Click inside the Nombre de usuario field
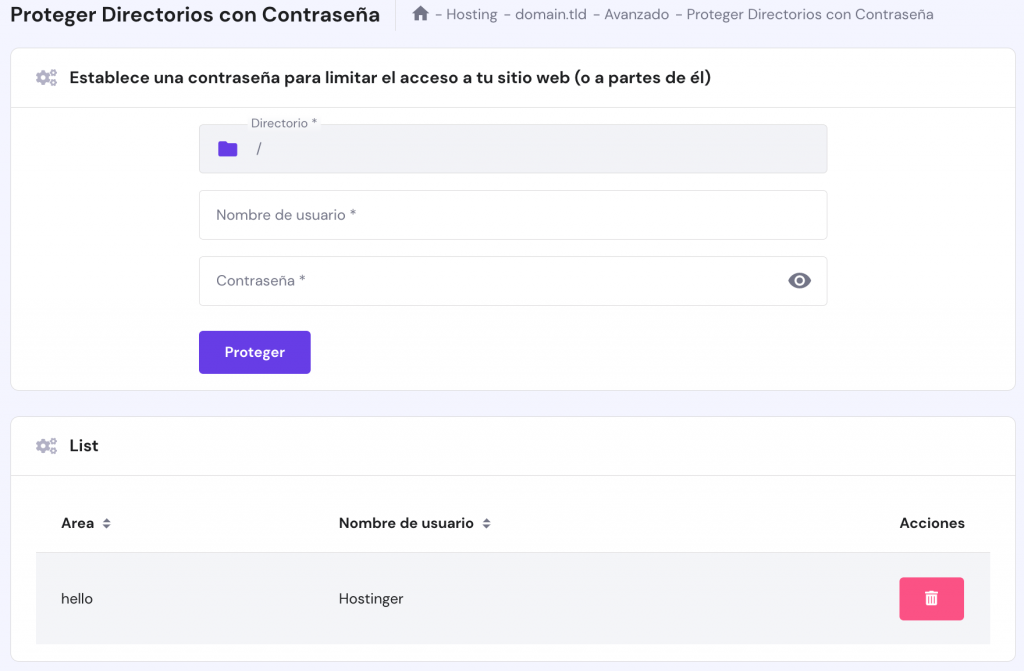The image size is (1024, 671). [x=513, y=215]
